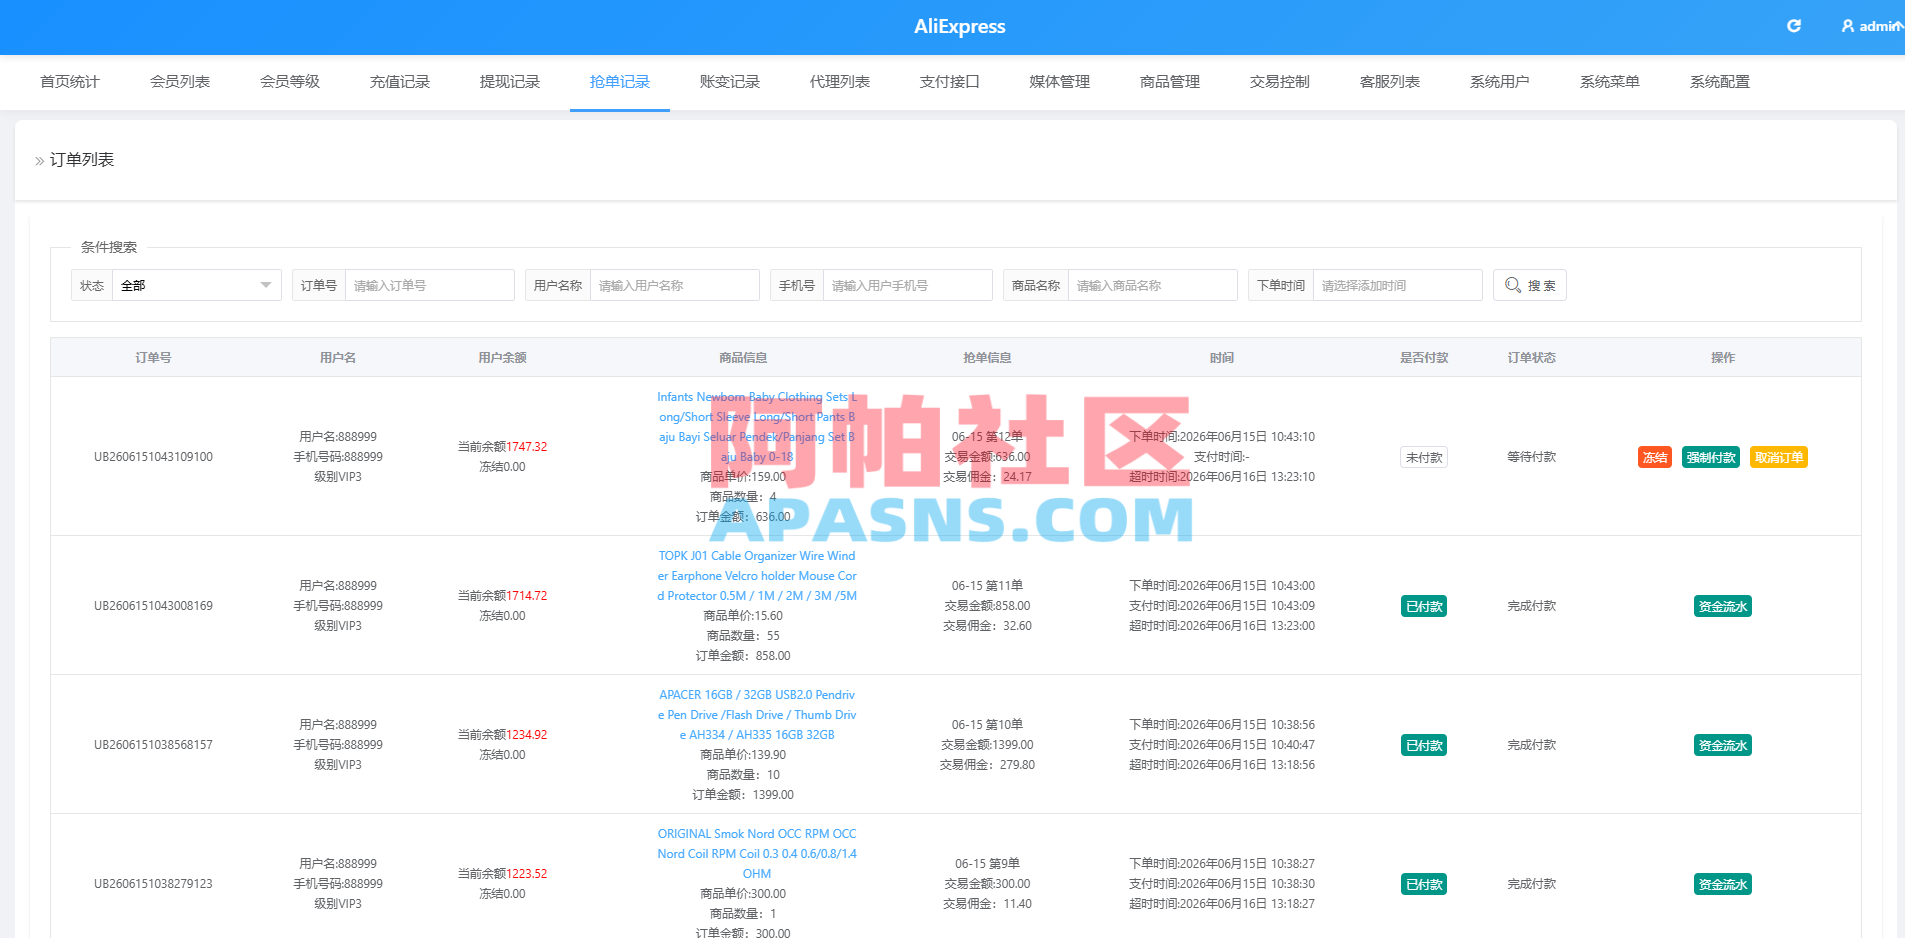Screen dimensions: 1905x938
Task: Click order number UB2606151043008169
Action: [x=153, y=606]
